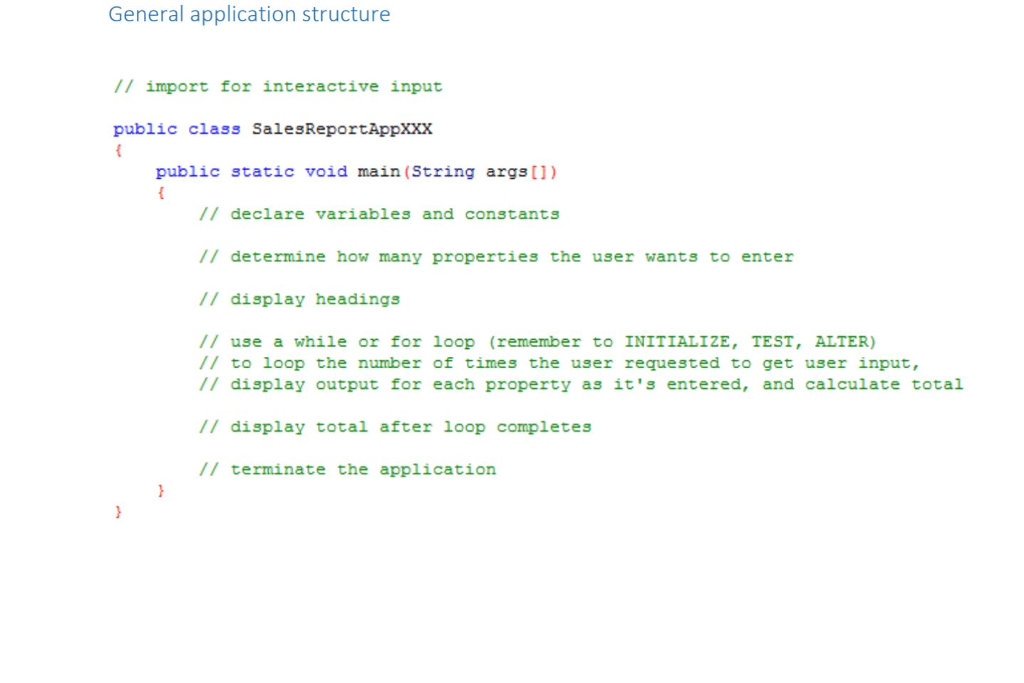Click the comment 'declare variables and constants'
The image size is (1024, 683).
(x=379, y=213)
